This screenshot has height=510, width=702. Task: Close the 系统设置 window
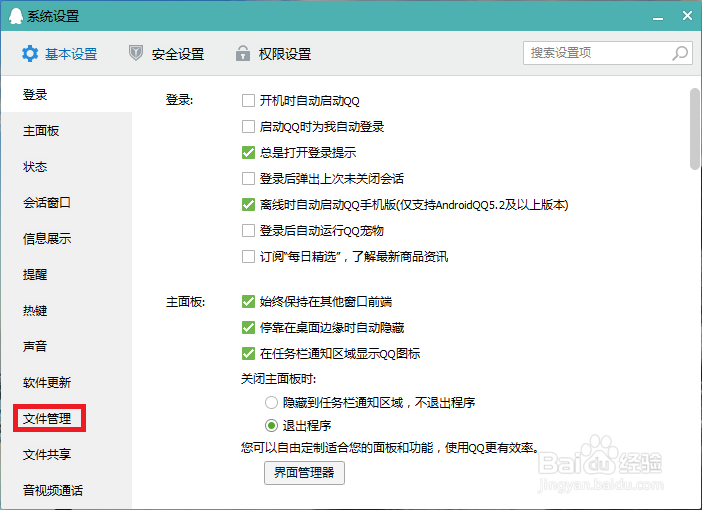click(687, 16)
